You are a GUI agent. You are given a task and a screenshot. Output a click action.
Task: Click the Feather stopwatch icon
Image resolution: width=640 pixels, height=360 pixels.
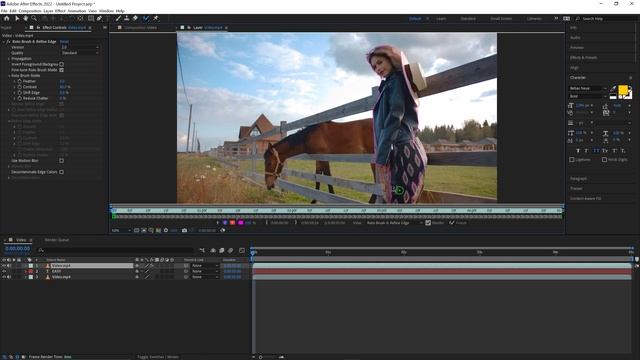coord(20,81)
